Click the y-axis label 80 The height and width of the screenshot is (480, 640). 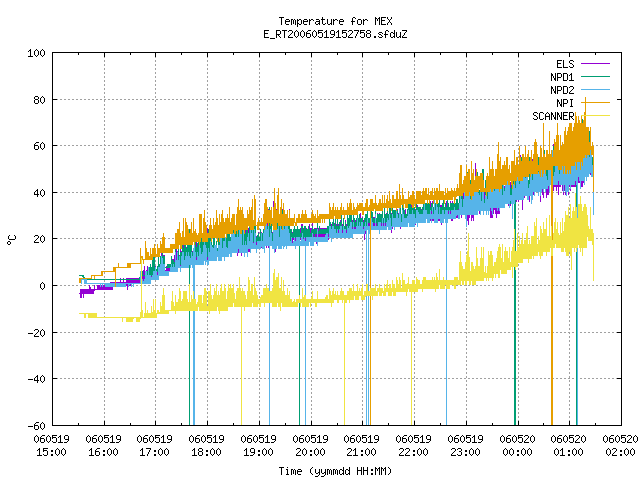[x=39, y=100]
